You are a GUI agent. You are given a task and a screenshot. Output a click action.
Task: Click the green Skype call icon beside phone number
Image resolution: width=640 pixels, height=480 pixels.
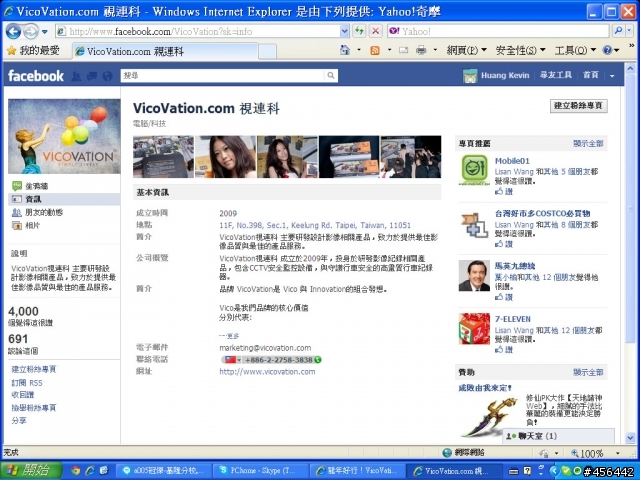[x=318, y=360]
